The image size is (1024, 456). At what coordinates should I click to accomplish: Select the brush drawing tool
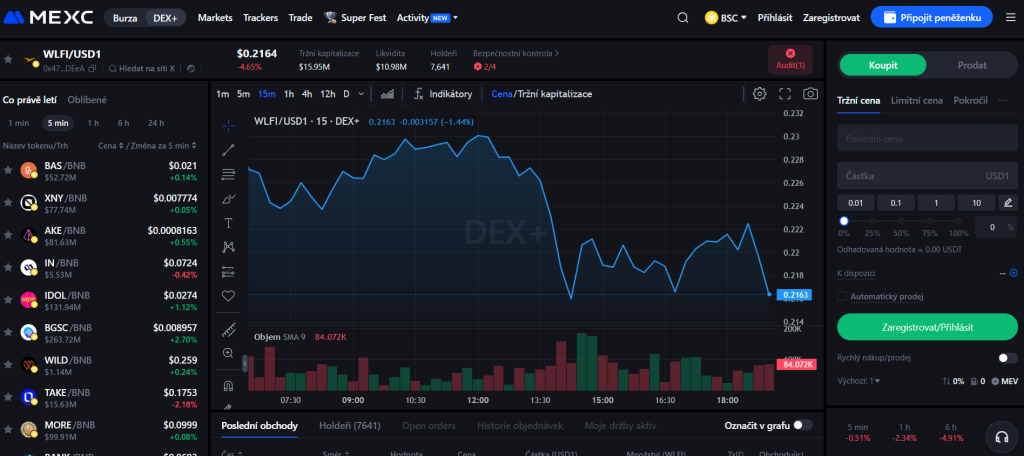pyautogui.click(x=228, y=199)
